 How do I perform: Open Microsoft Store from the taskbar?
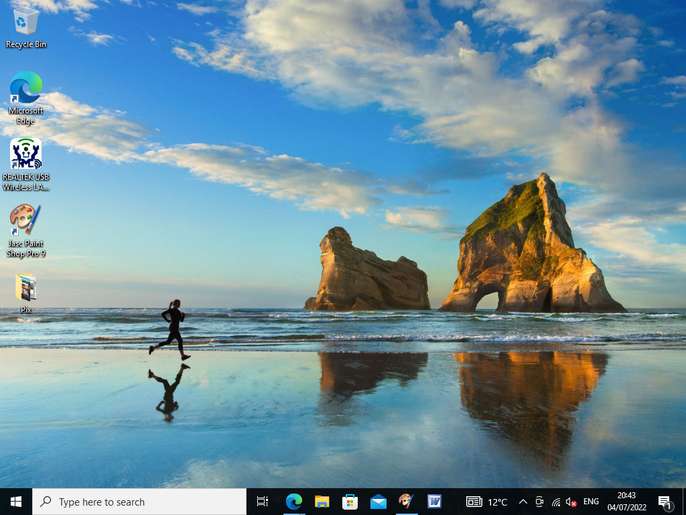(350, 501)
